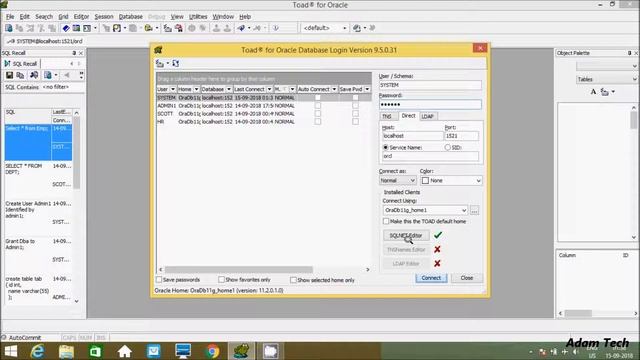640x360 pixels.
Task: Open Internet Explorer from the taskbar
Action: click(x=37, y=351)
